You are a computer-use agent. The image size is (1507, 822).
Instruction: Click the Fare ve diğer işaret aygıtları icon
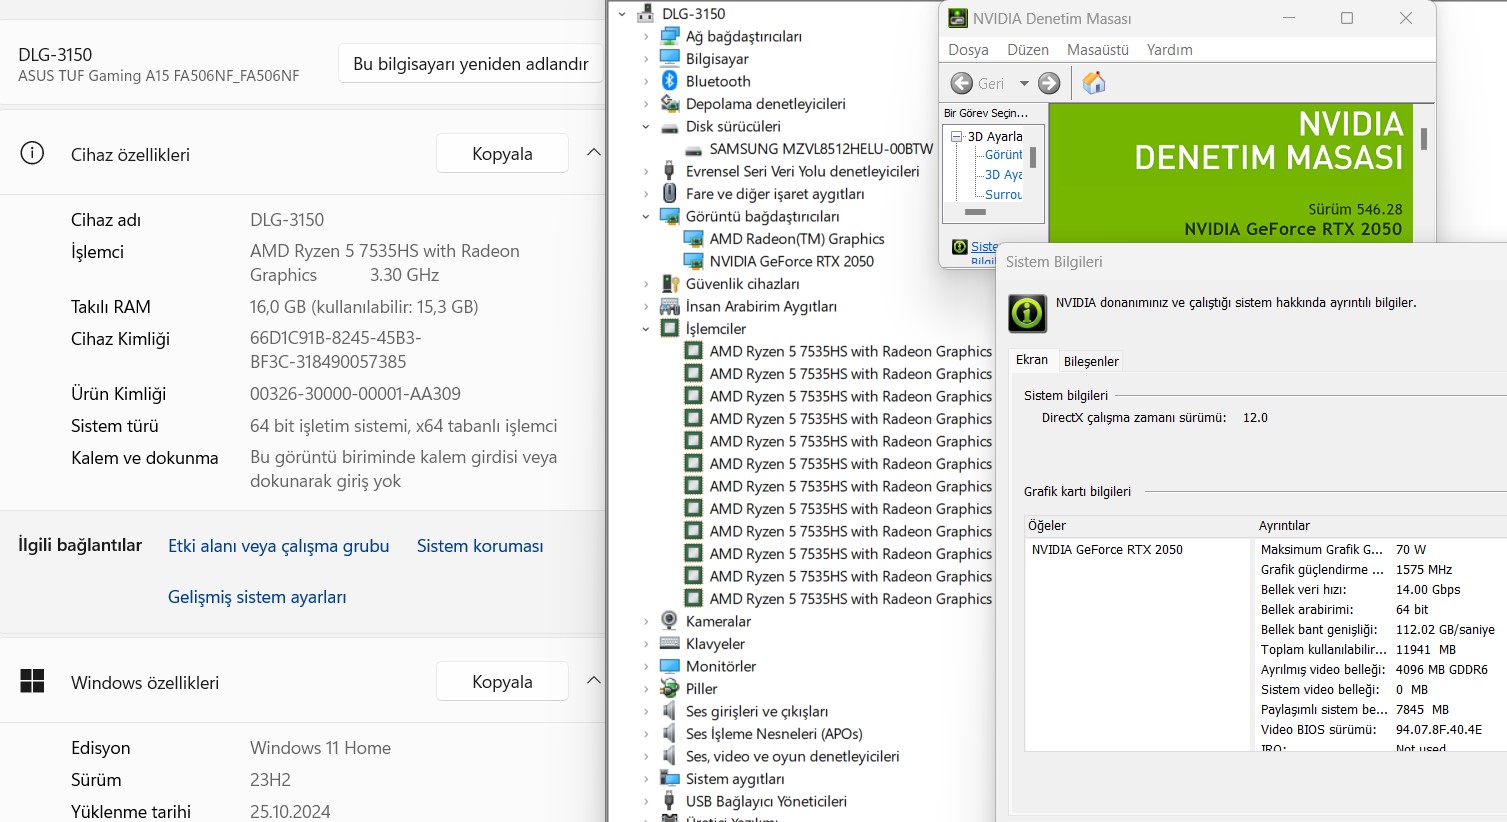[670, 194]
